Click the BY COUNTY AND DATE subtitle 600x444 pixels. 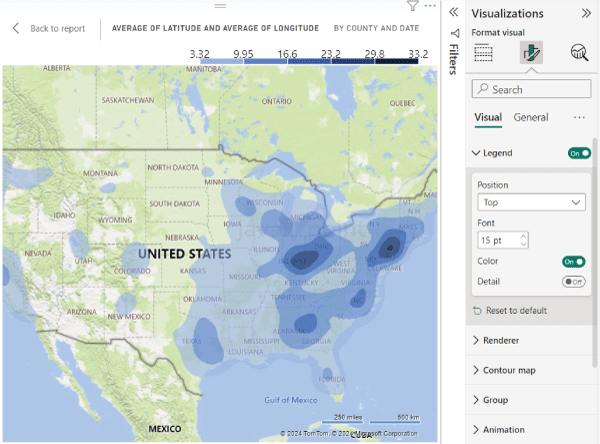tap(377, 28)
